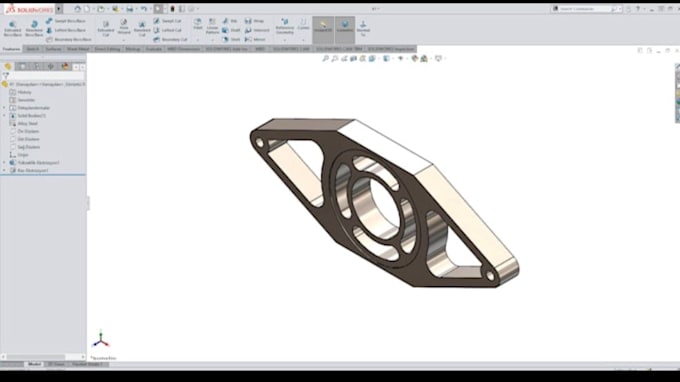Screen dimensions: 680x382
Task: Open the dropdown under Linear Pattern
Action: 212,40
